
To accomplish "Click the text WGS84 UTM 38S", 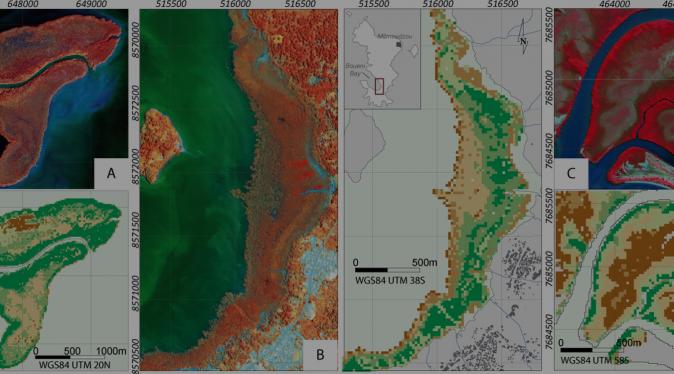I will pyautogui.click(x=390, y=280).
